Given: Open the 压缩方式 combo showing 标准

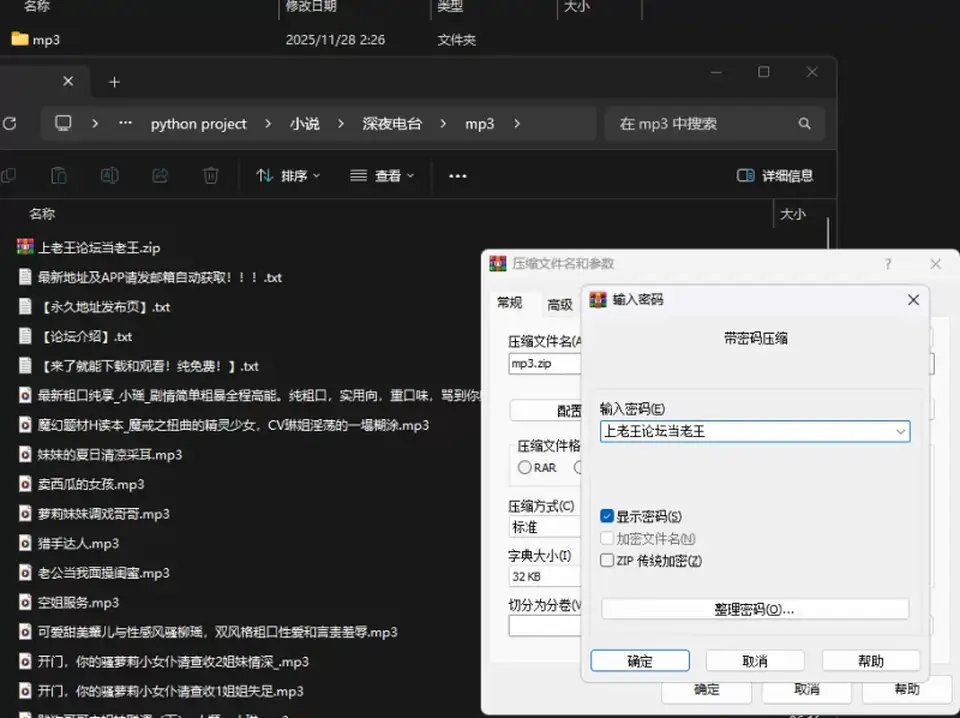Looking at the screenshot, I should click(544, 527).
